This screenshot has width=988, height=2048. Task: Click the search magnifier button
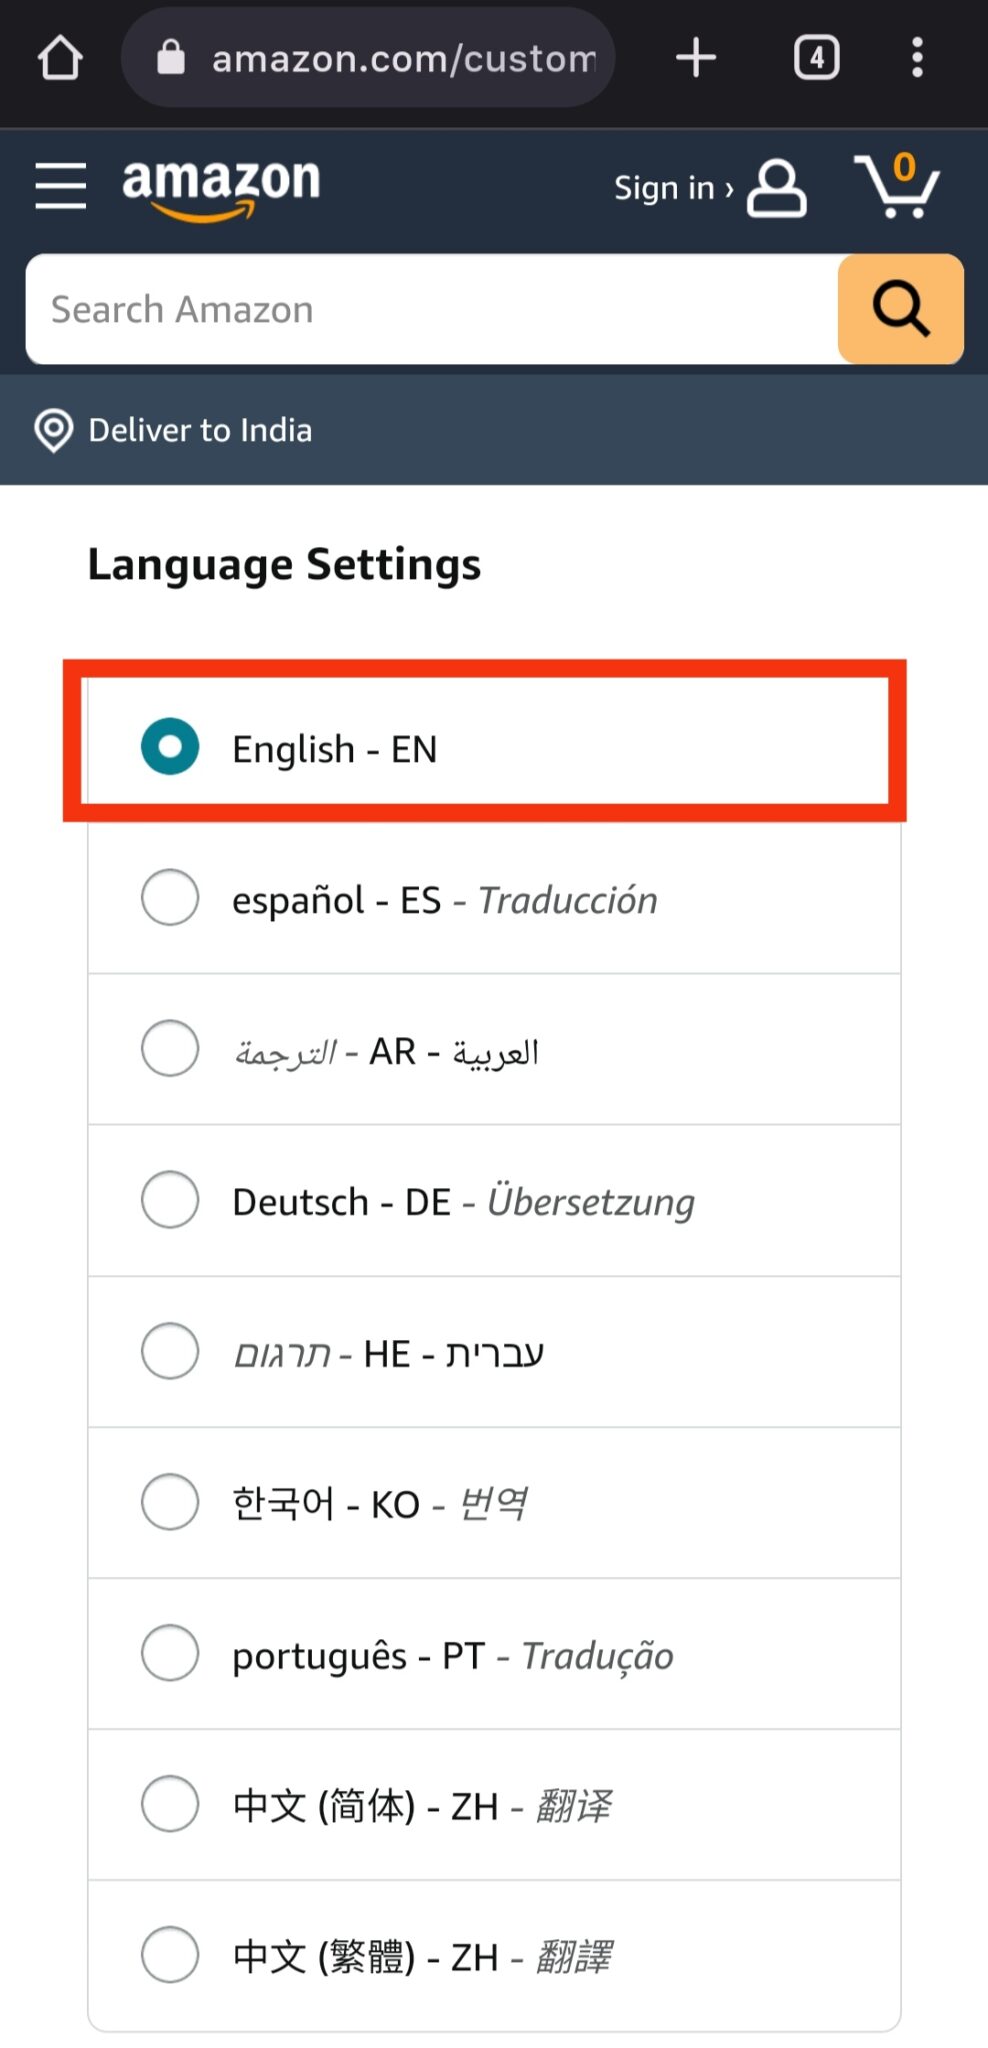899,308
